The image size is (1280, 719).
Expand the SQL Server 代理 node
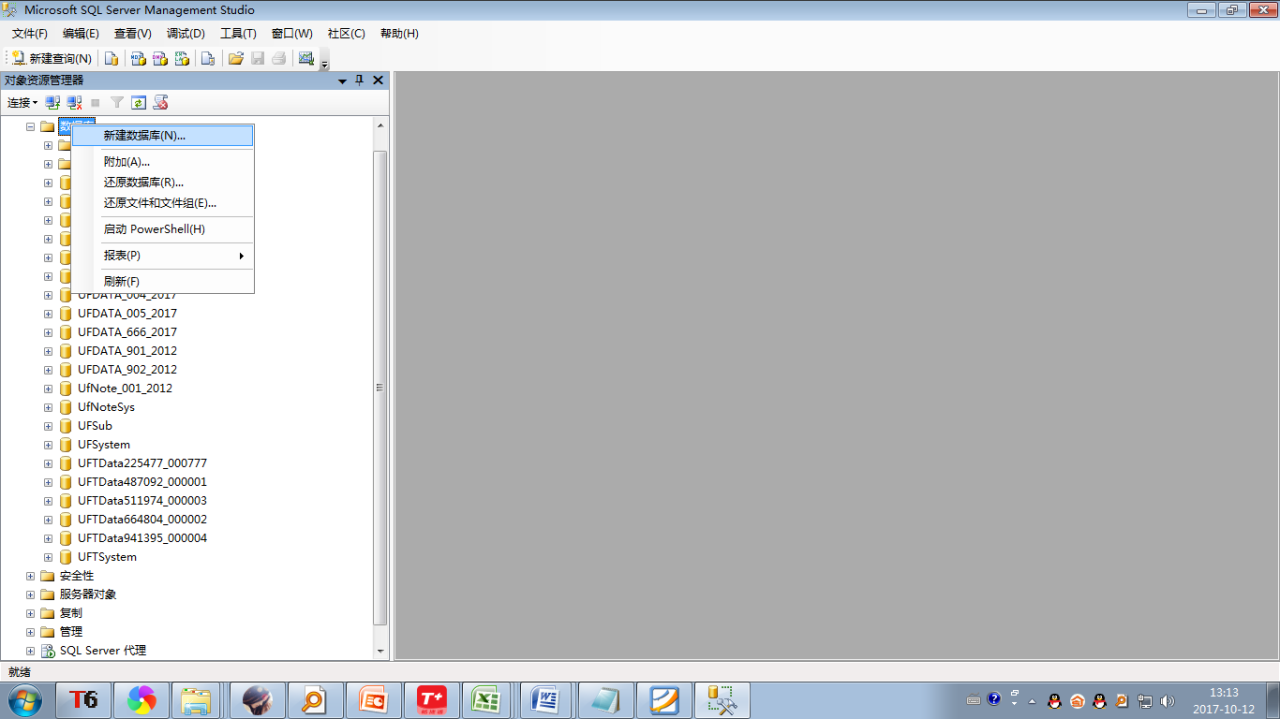[x=30, y=651]
